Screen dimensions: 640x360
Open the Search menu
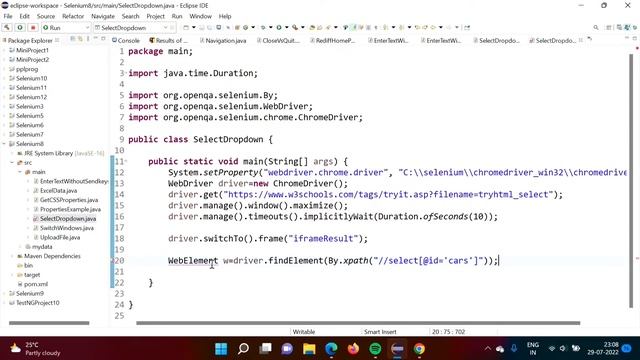[x=131, y=16]
